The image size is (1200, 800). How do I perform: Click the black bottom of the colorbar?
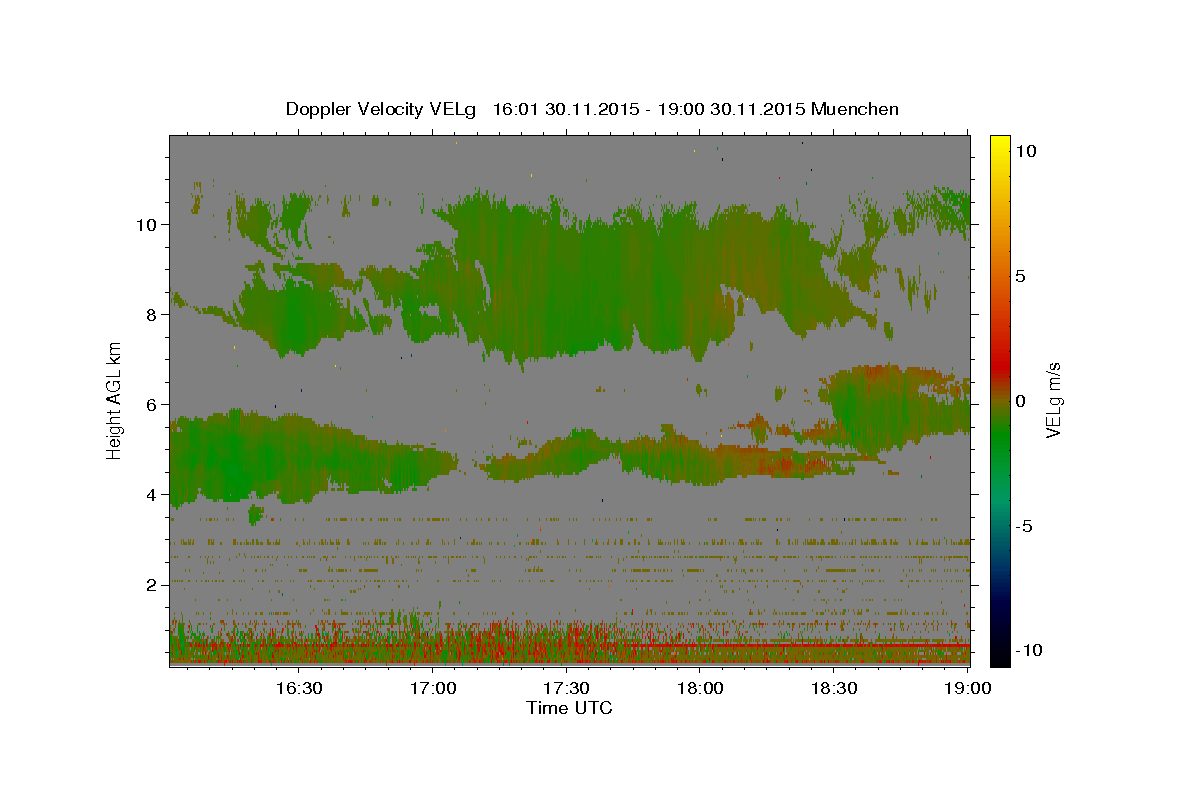pyautogui.click(x=999, y=657)
